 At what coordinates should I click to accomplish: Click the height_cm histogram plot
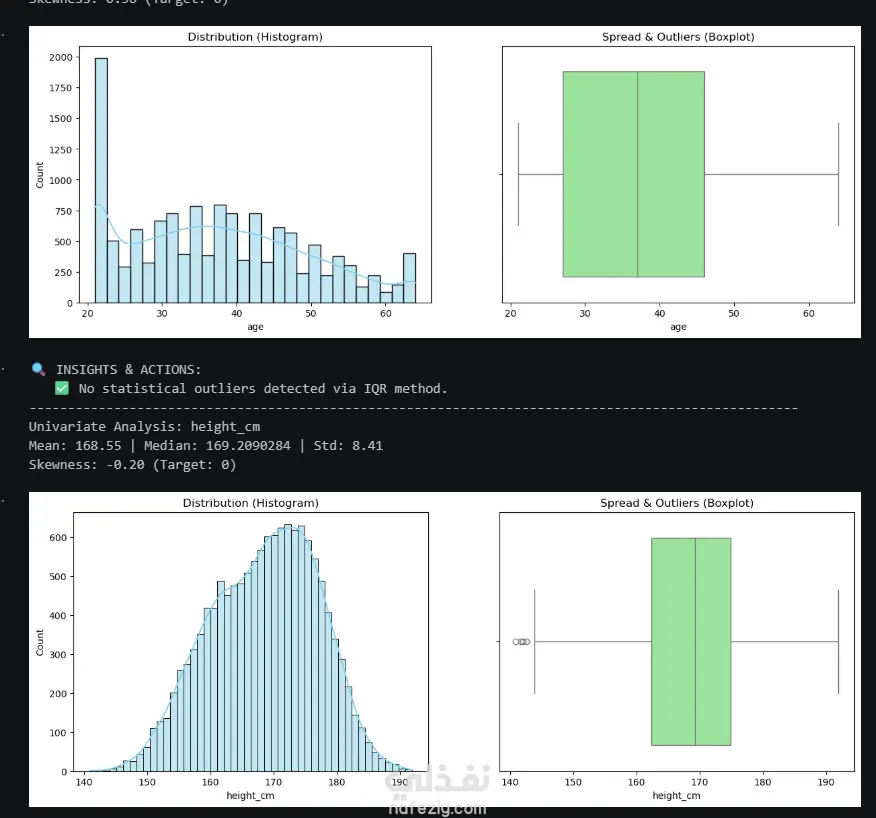[x=251, y=641]
